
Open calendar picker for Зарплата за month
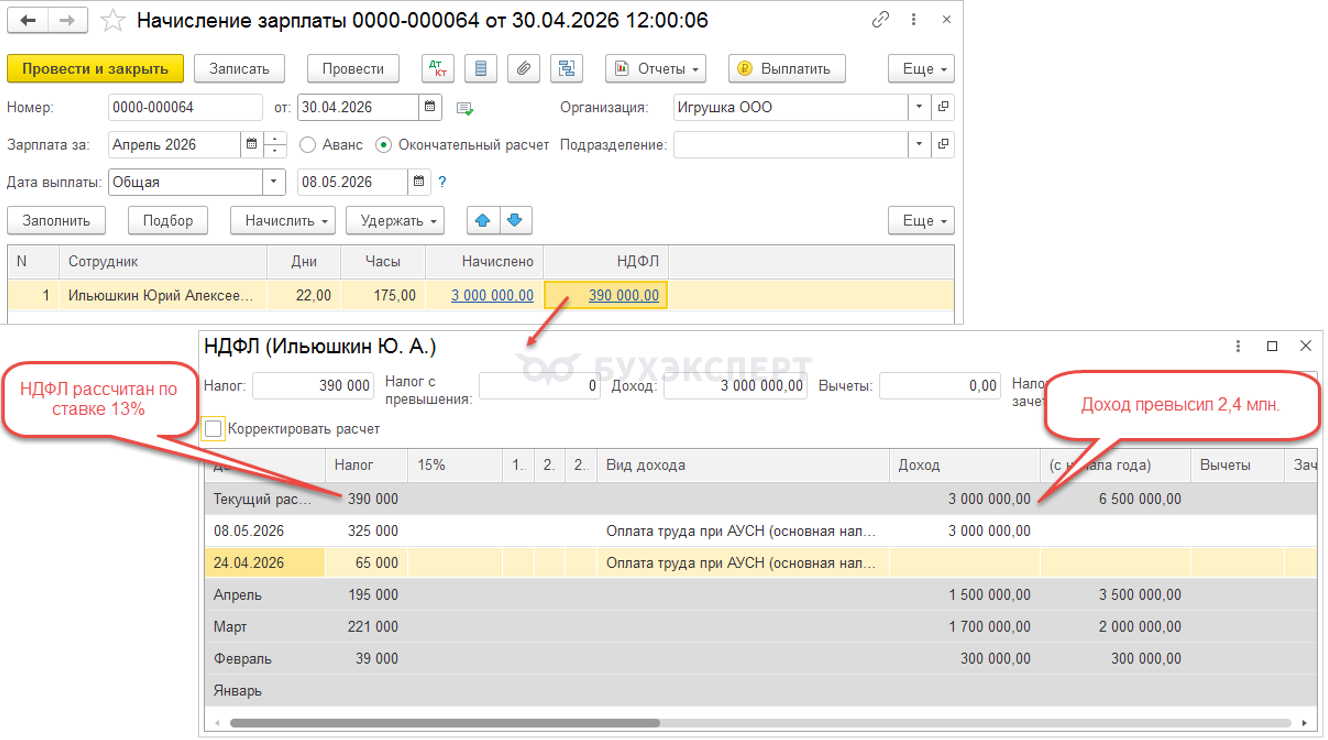(251, 145)
